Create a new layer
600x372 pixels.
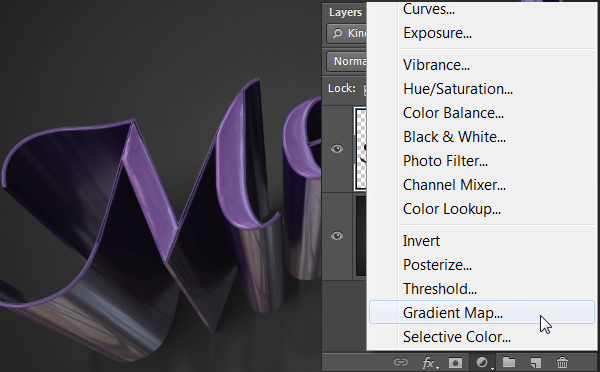click(x=536, y=362)
